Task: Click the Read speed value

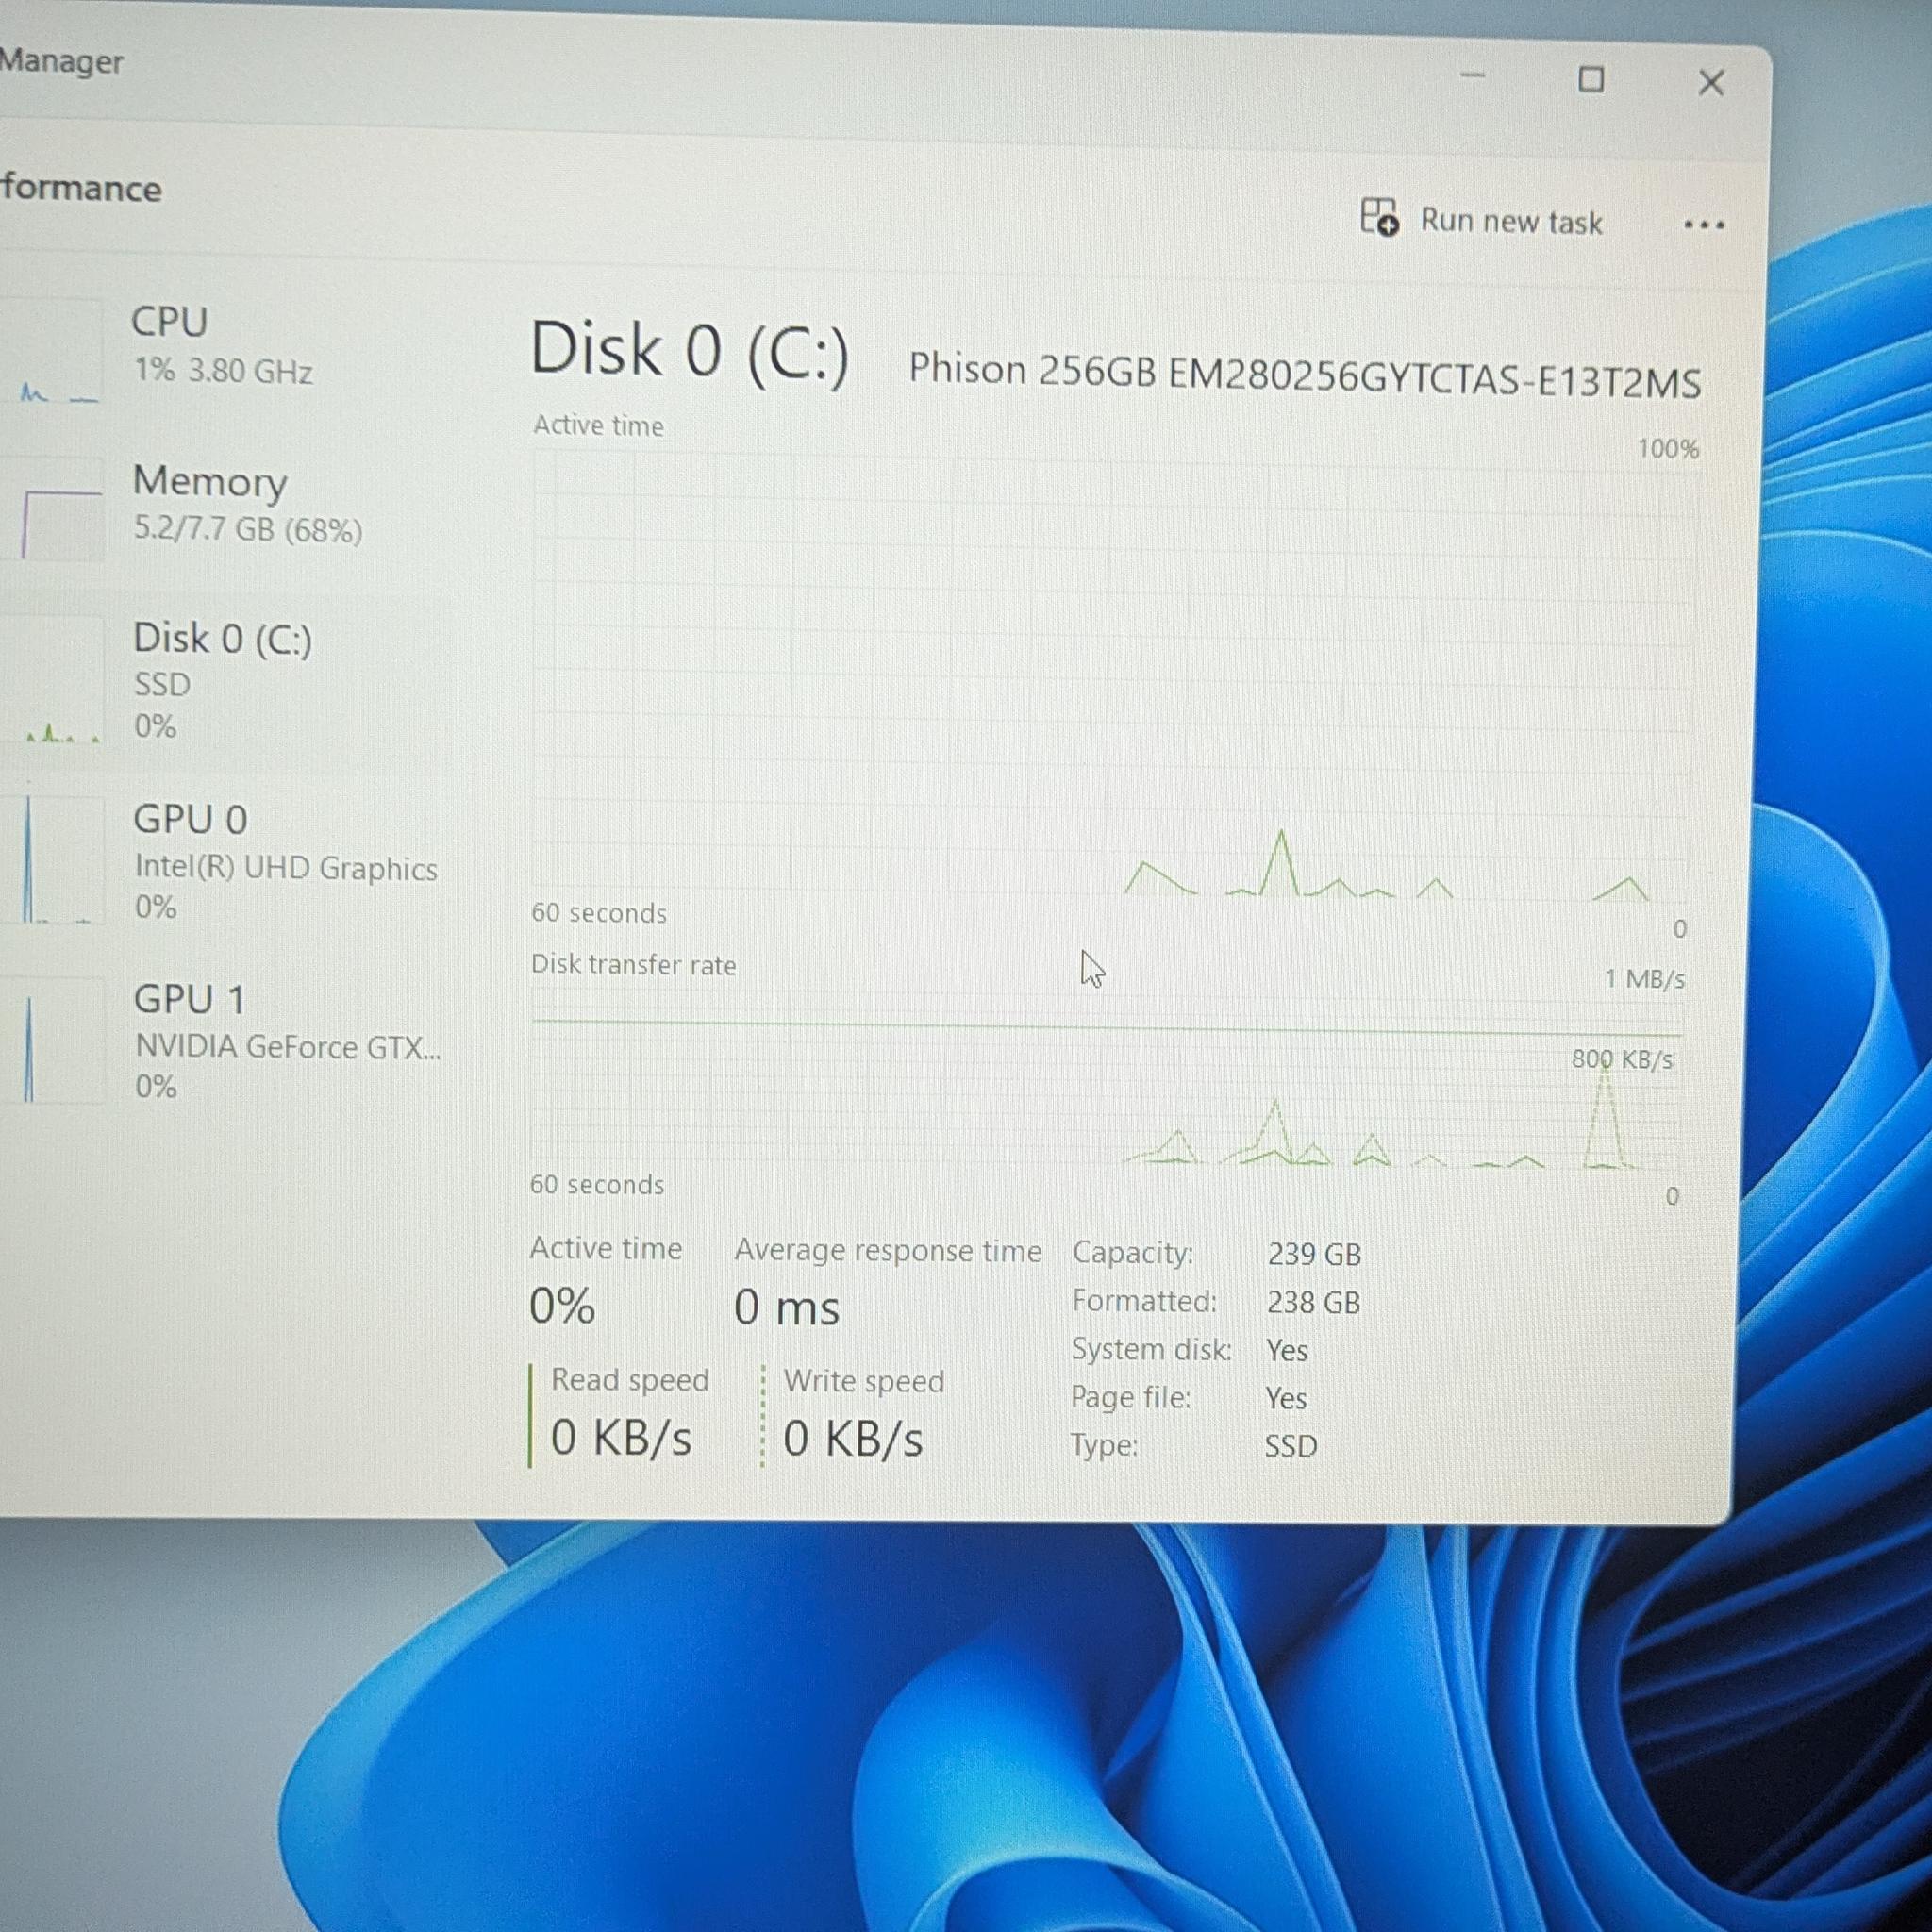Action: [x=621, y=1438]
